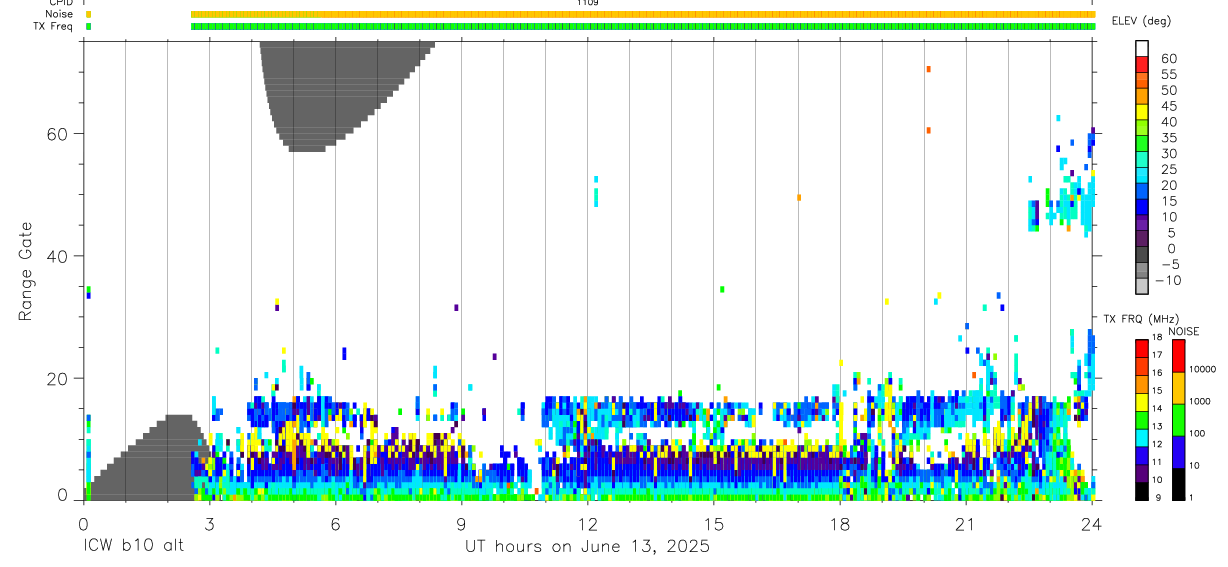Screen dimensions: 1228x567
Task: Click 'UT hours on June 13, 2025' axis title
Action: [587, 546]
